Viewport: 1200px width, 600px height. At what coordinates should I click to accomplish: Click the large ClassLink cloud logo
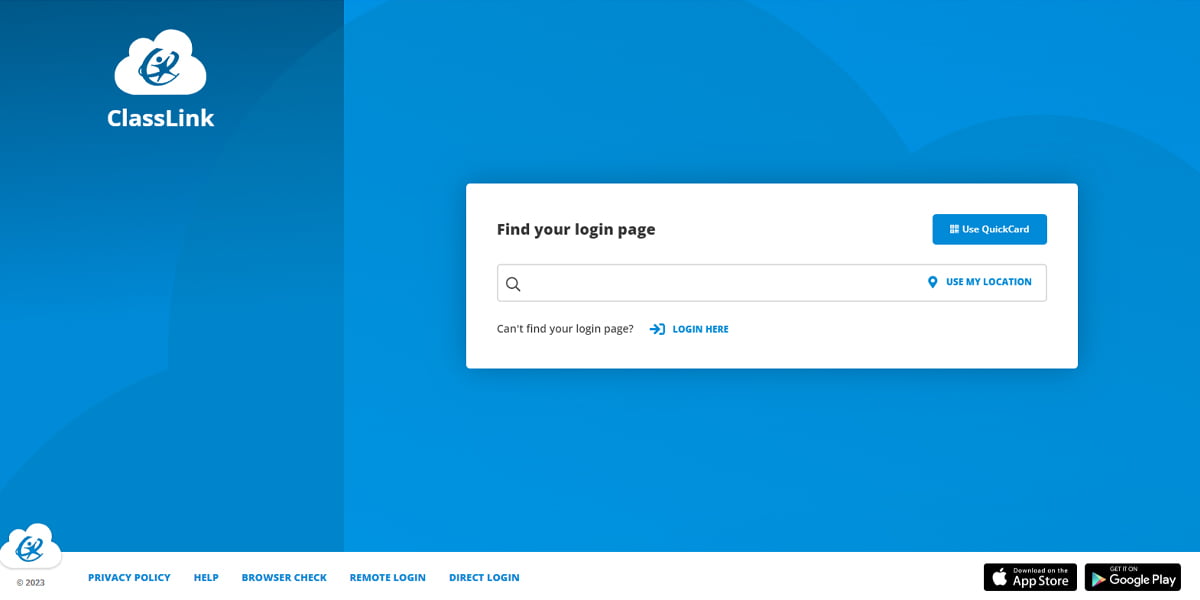(x=160, y=62)
